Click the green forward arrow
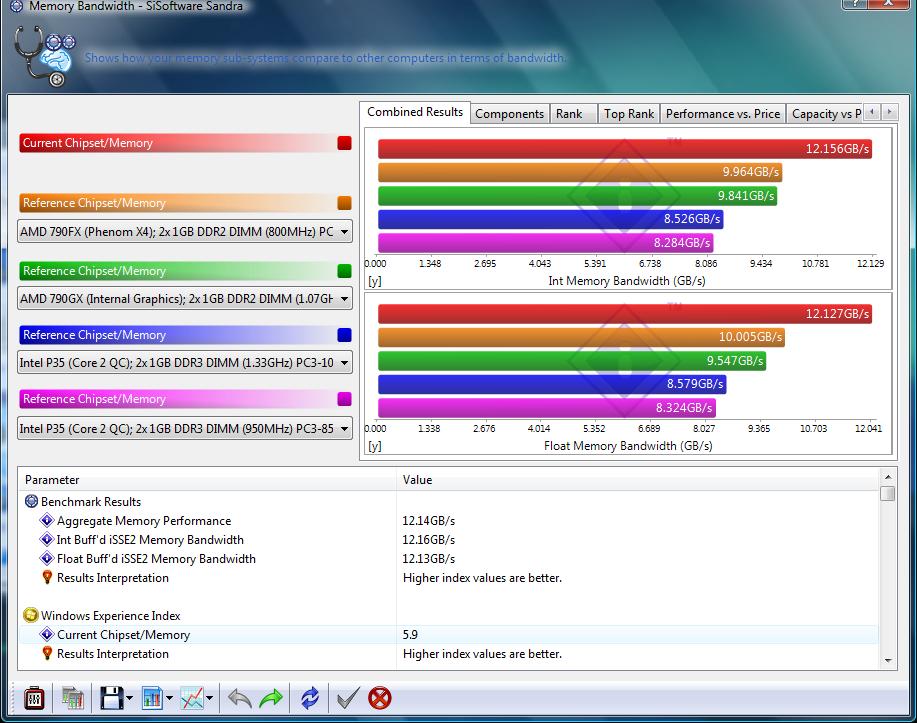 tap(271, 698)
